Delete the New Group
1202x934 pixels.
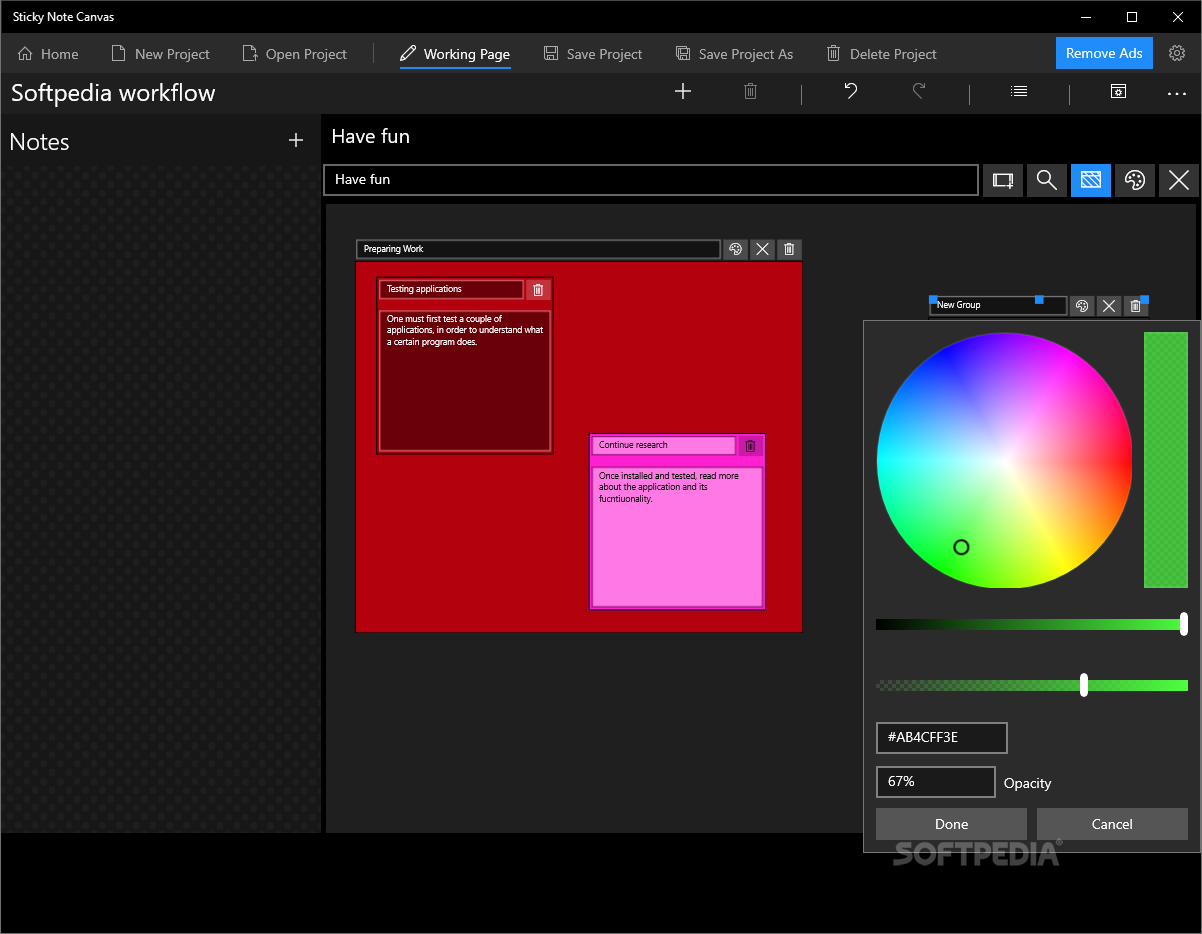(1135, 306)
